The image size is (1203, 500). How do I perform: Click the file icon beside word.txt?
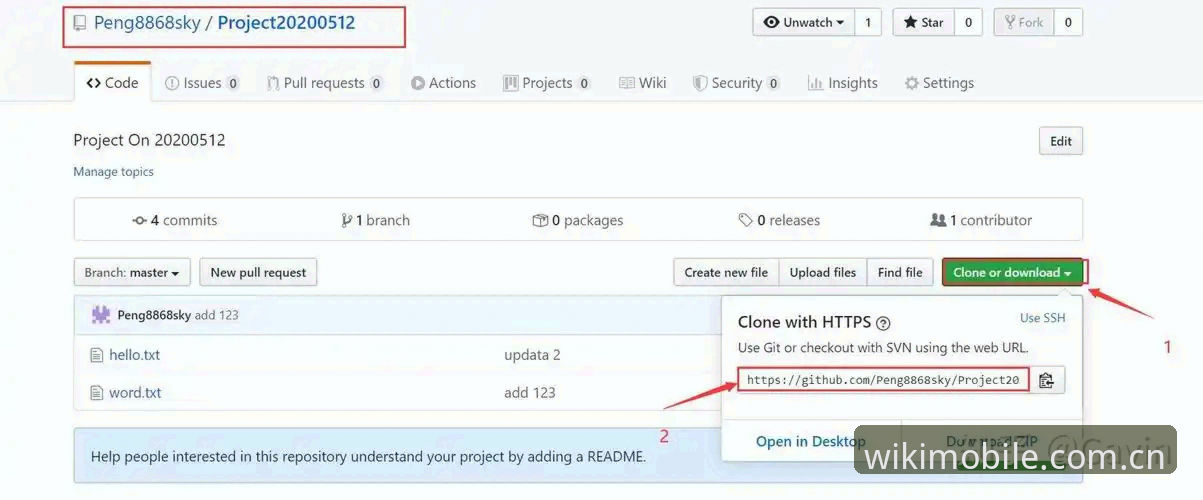click(x=97, y=393)
